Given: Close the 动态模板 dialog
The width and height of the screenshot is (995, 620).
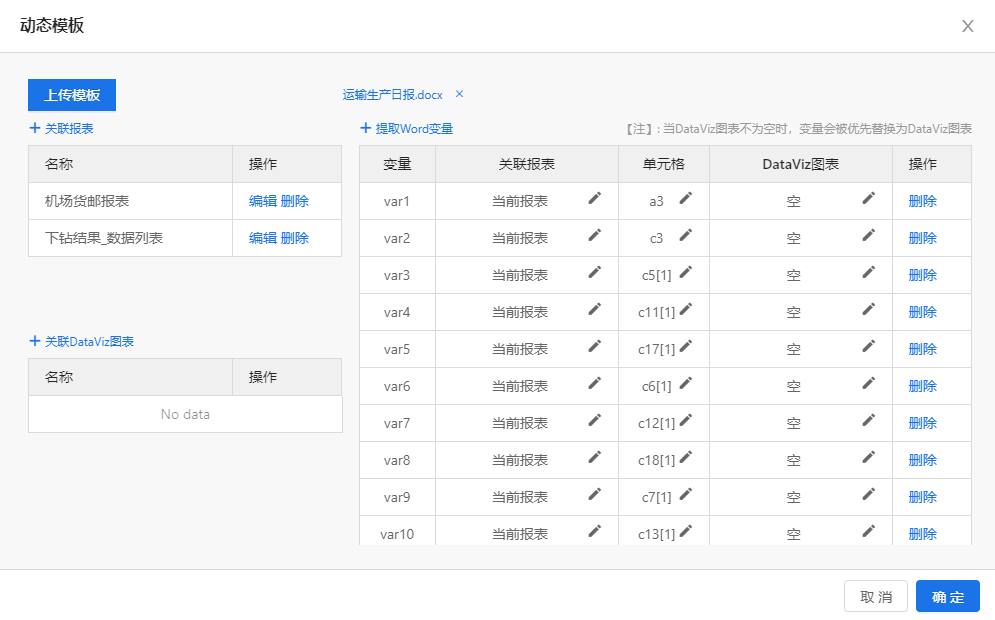Looking at the screenshot, I should [968, 26].
